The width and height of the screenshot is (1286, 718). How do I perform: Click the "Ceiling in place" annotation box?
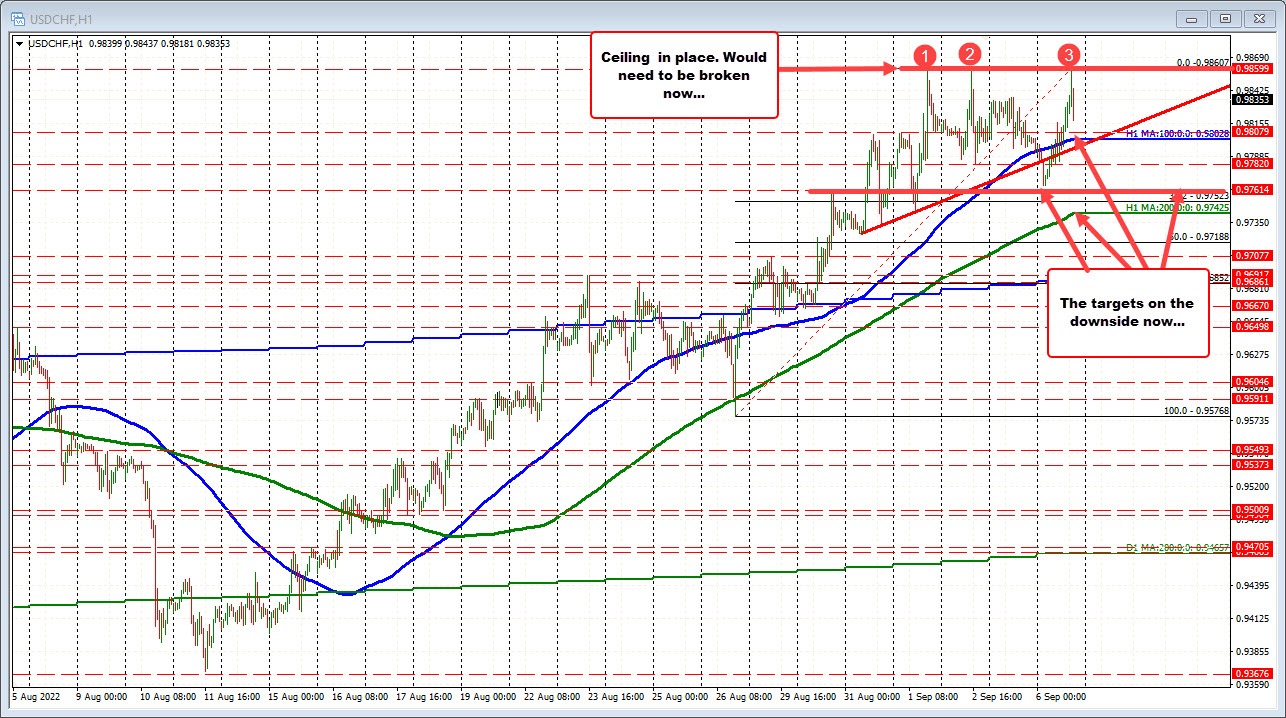684,76
